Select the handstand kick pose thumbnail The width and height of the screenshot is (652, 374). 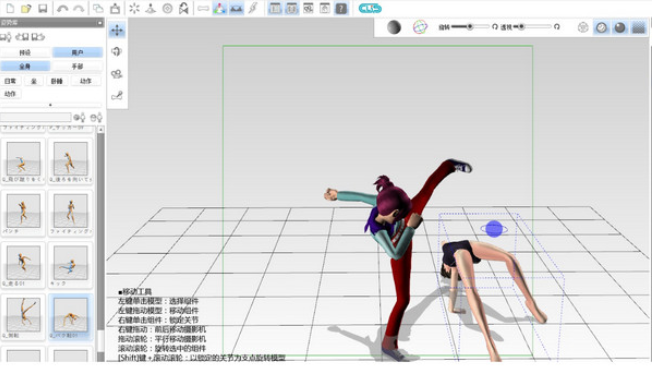point(23,317)
